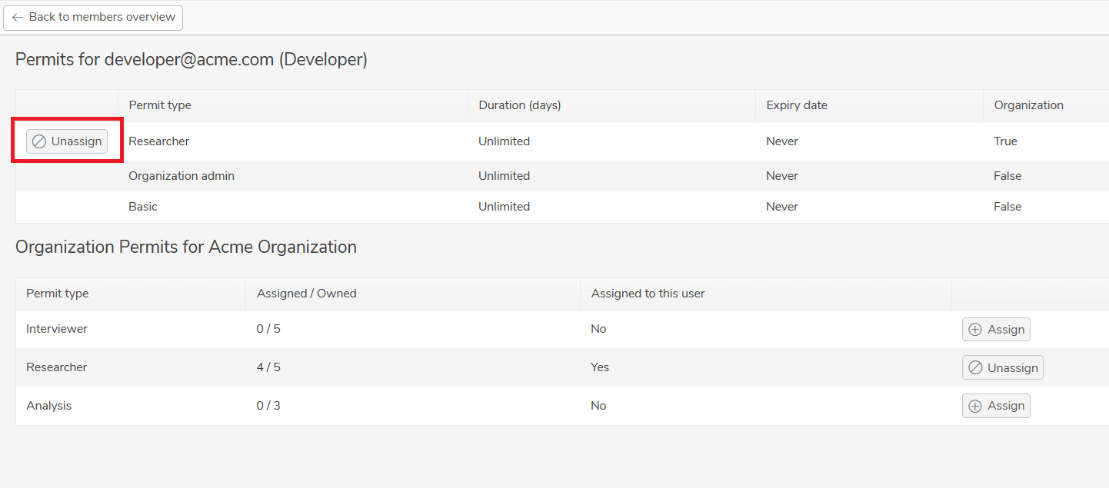Select the Assigned / Owned column header
The height and width of the screenshot is (488, 1109).
[x=306, y=294]
